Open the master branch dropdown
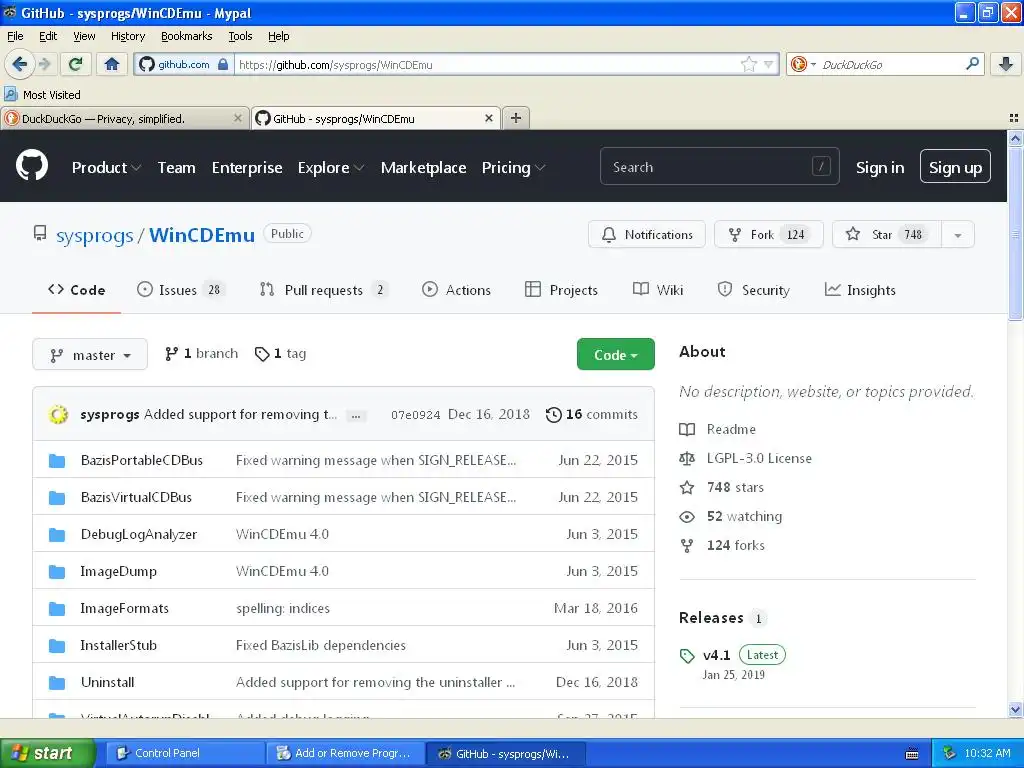 point(90,355)
